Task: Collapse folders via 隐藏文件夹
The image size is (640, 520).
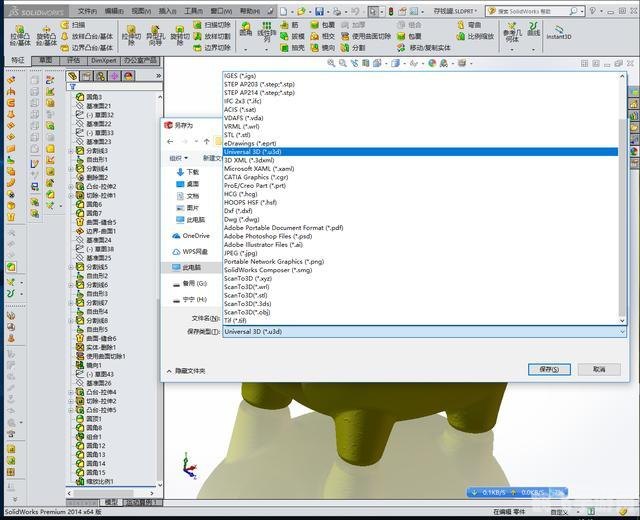Action: (186, 370)
